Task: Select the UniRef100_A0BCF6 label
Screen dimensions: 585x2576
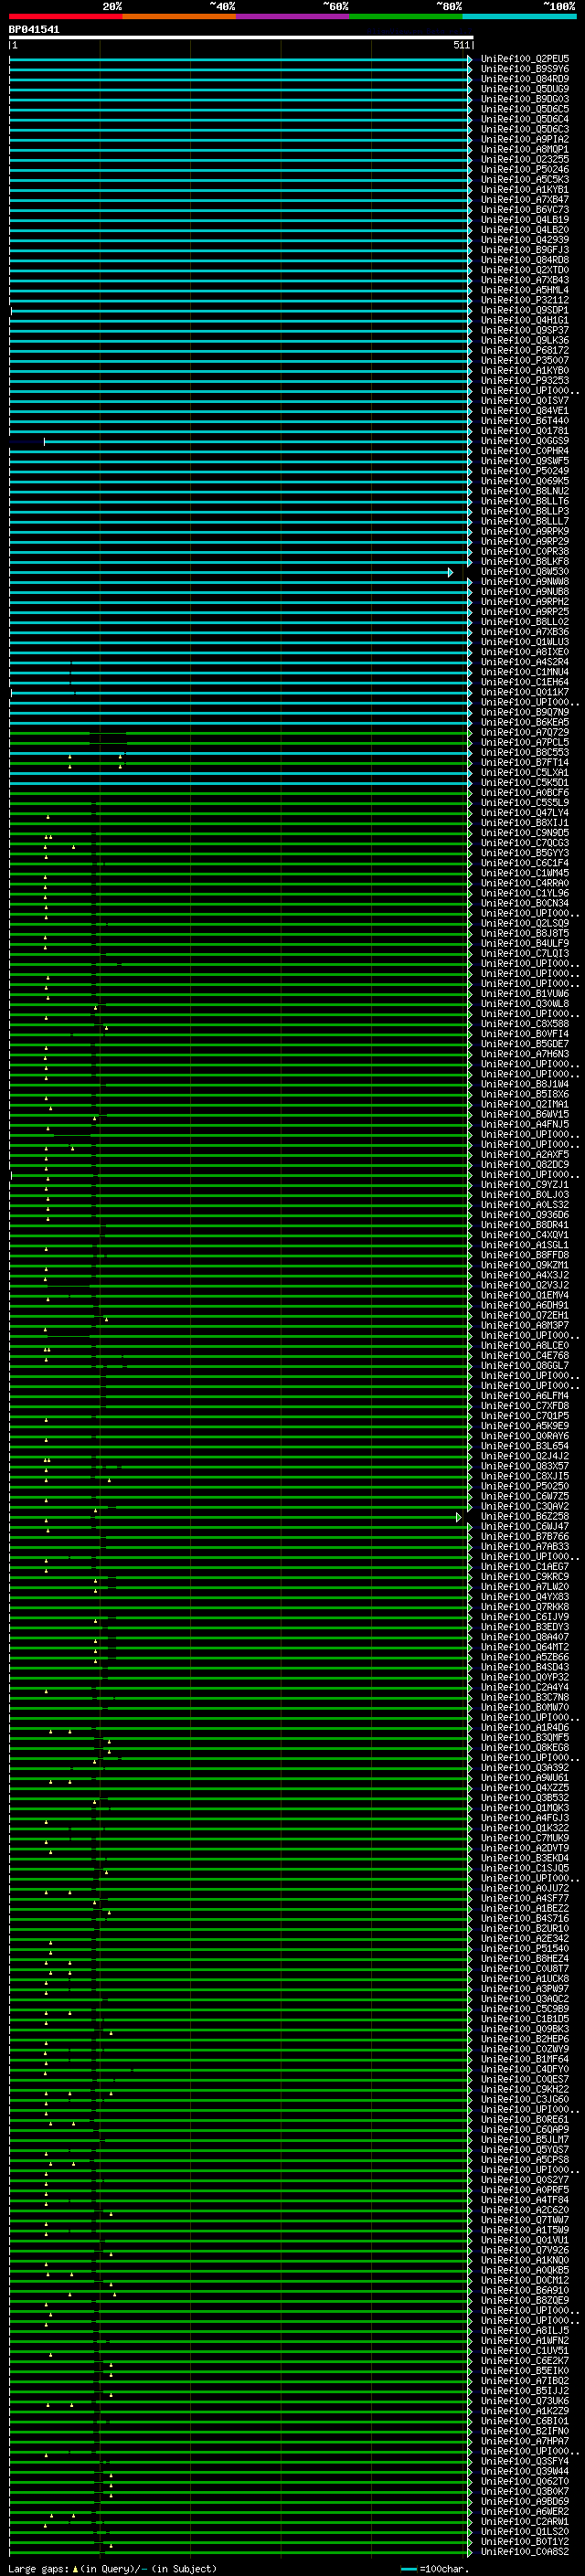Action: pyautogui.click(x=525, y=793)
